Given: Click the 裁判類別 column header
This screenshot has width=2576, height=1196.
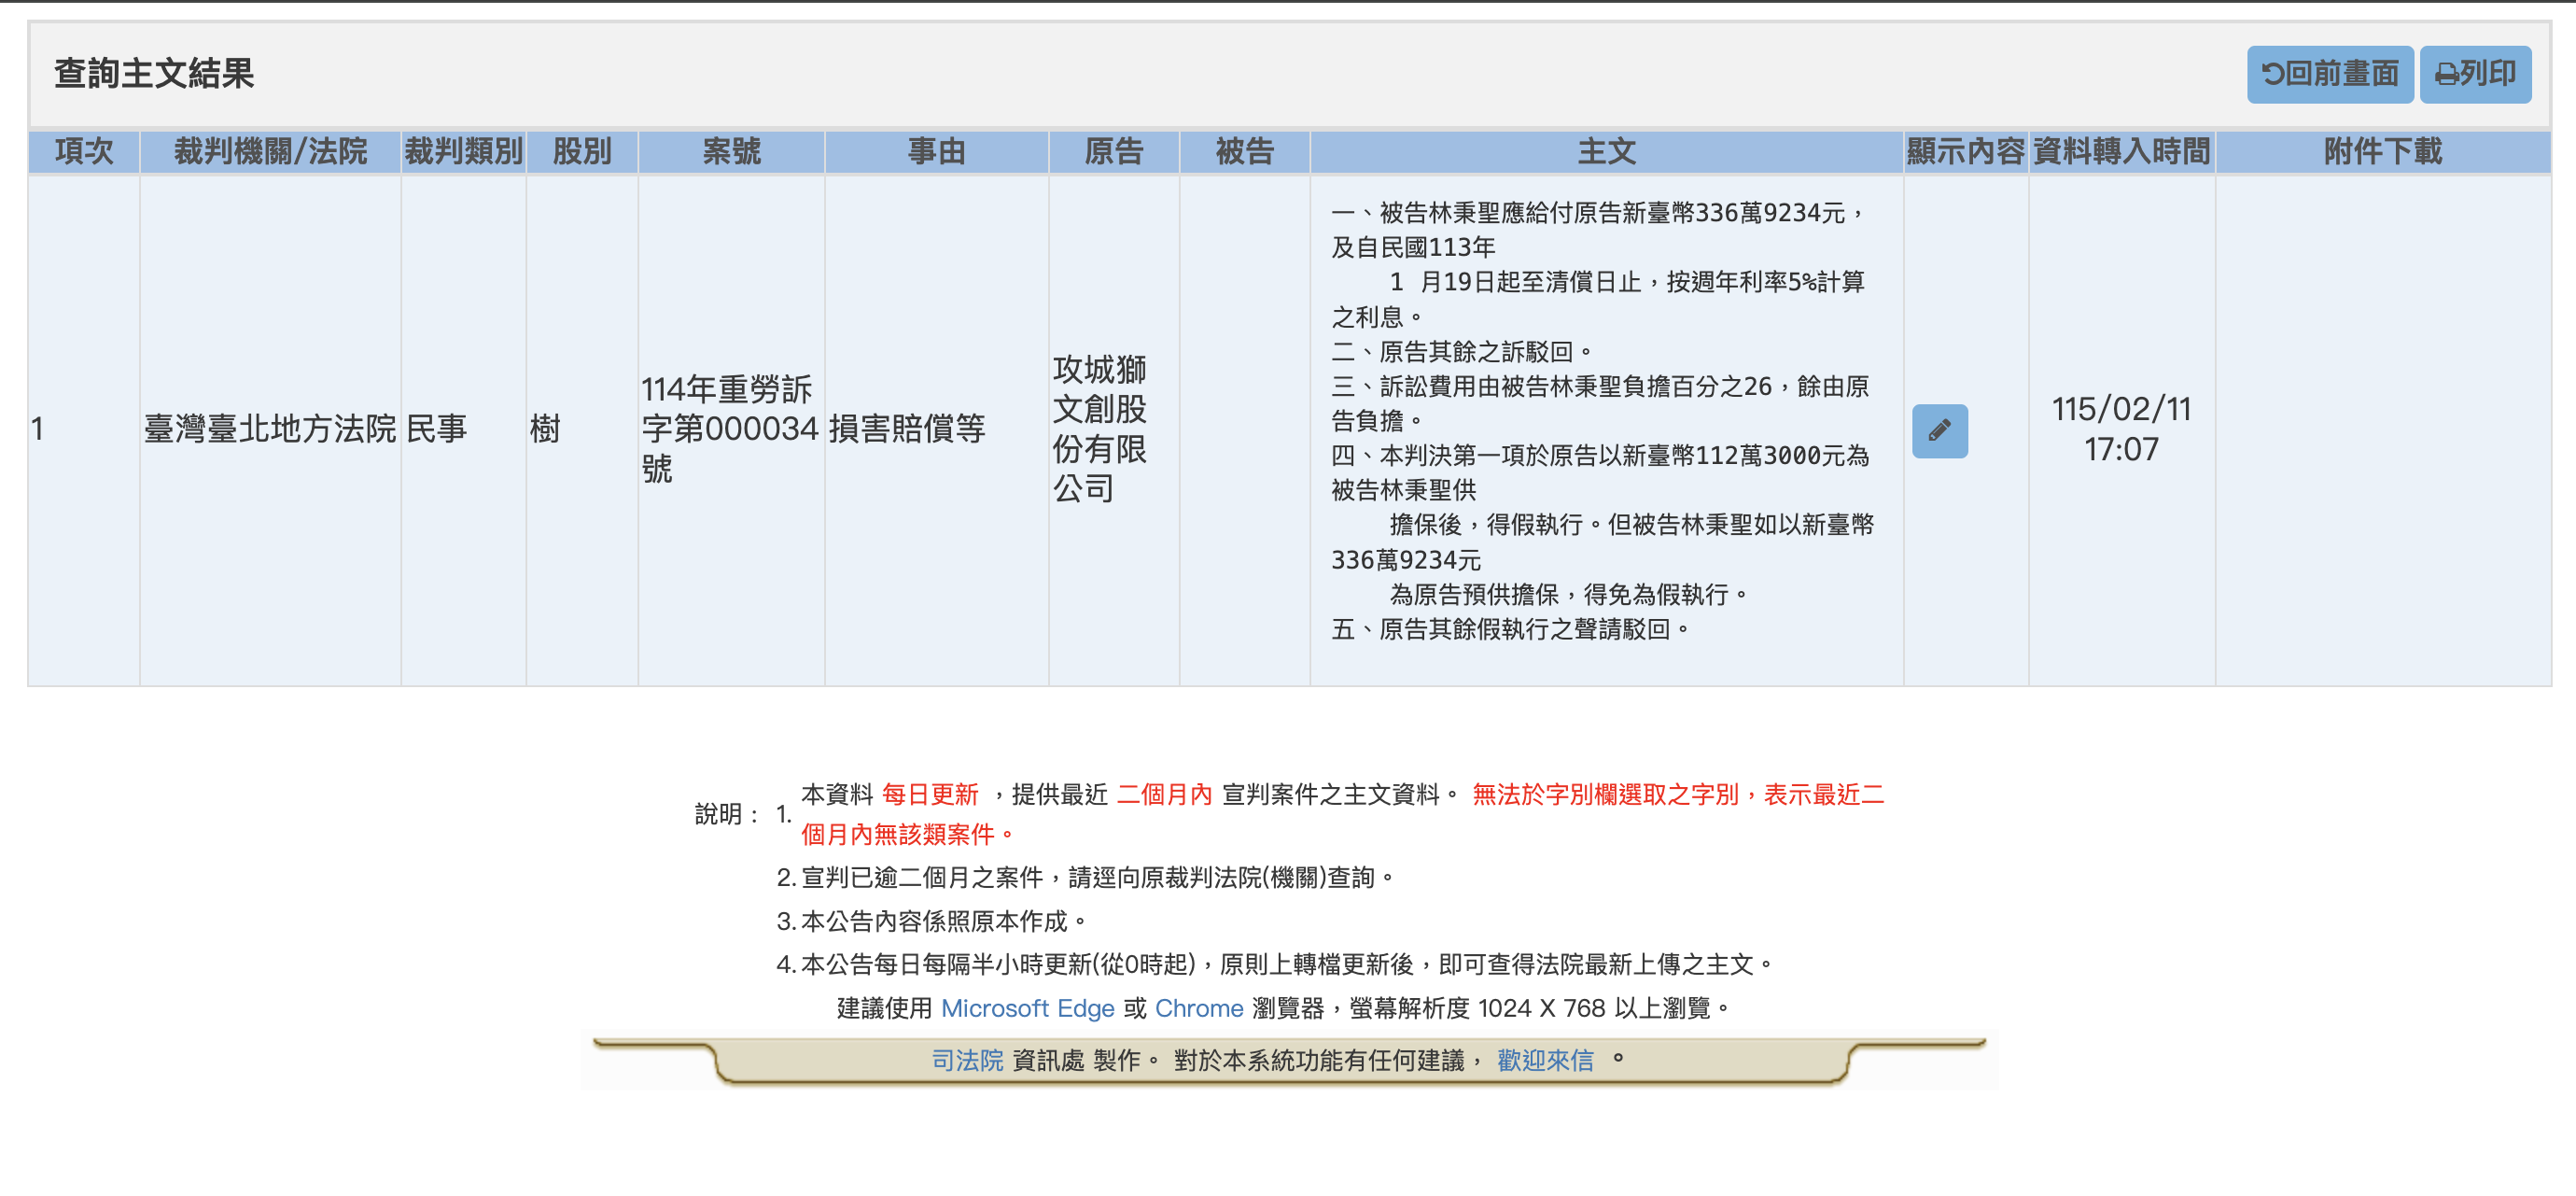Looking at the screenshot, I should click(463, 152).
